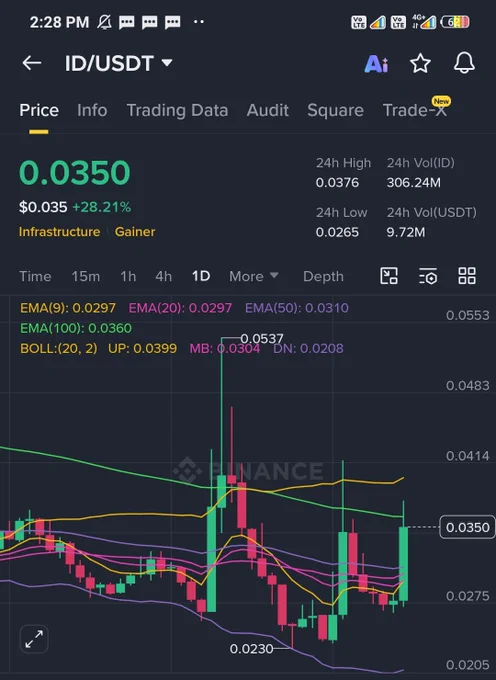
Task: Tap the EMA(50): 0.0310 indicator label
Action: 297,308
